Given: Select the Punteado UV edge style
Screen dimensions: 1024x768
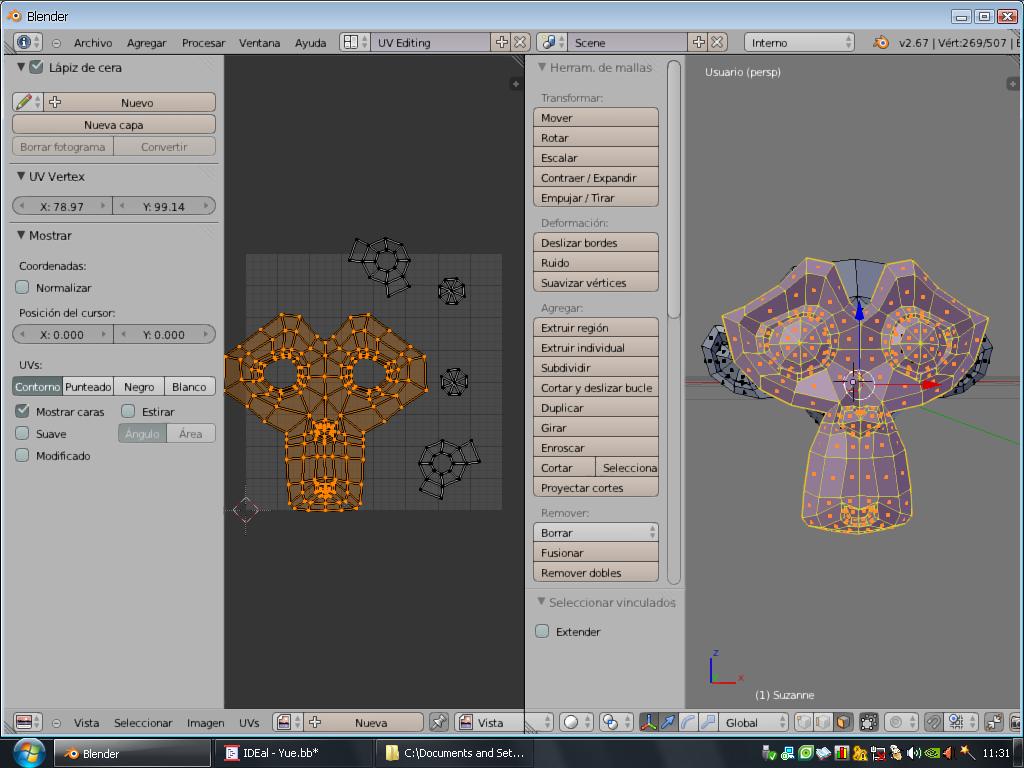Looking at the screenshot, I should (x=88, y=387).
